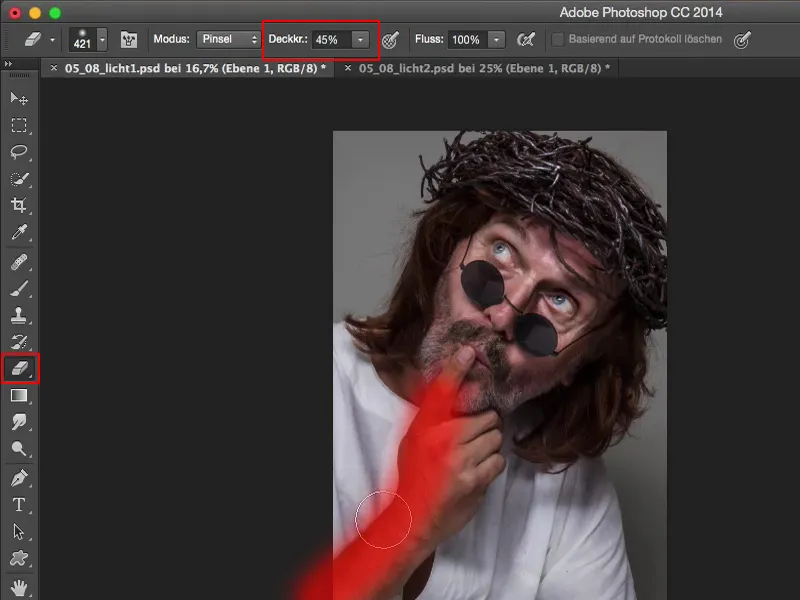Select the Hand tool
Screen dimensions: 800x600
(x=19, y=588)
